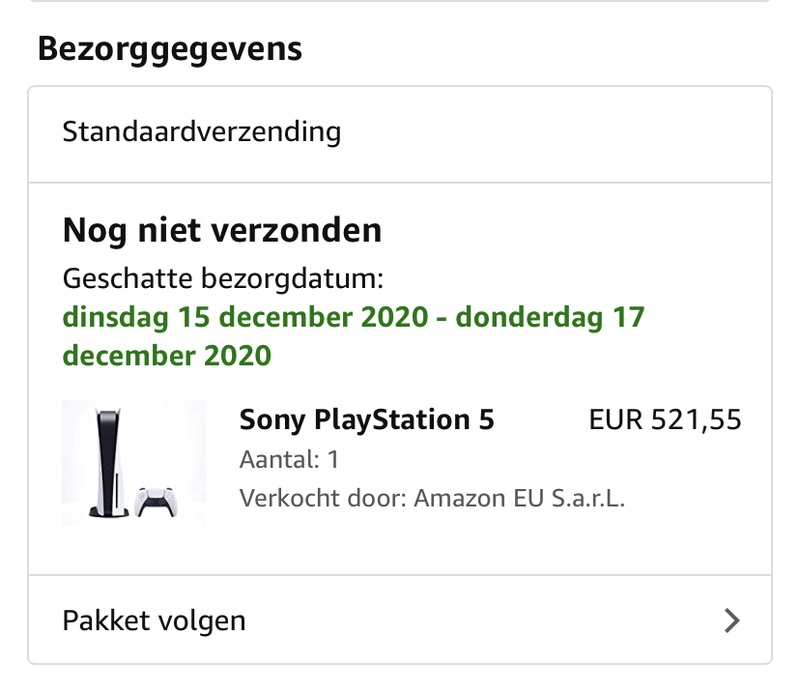Open the Sony PlayStation 5 product title

(366, 420)
